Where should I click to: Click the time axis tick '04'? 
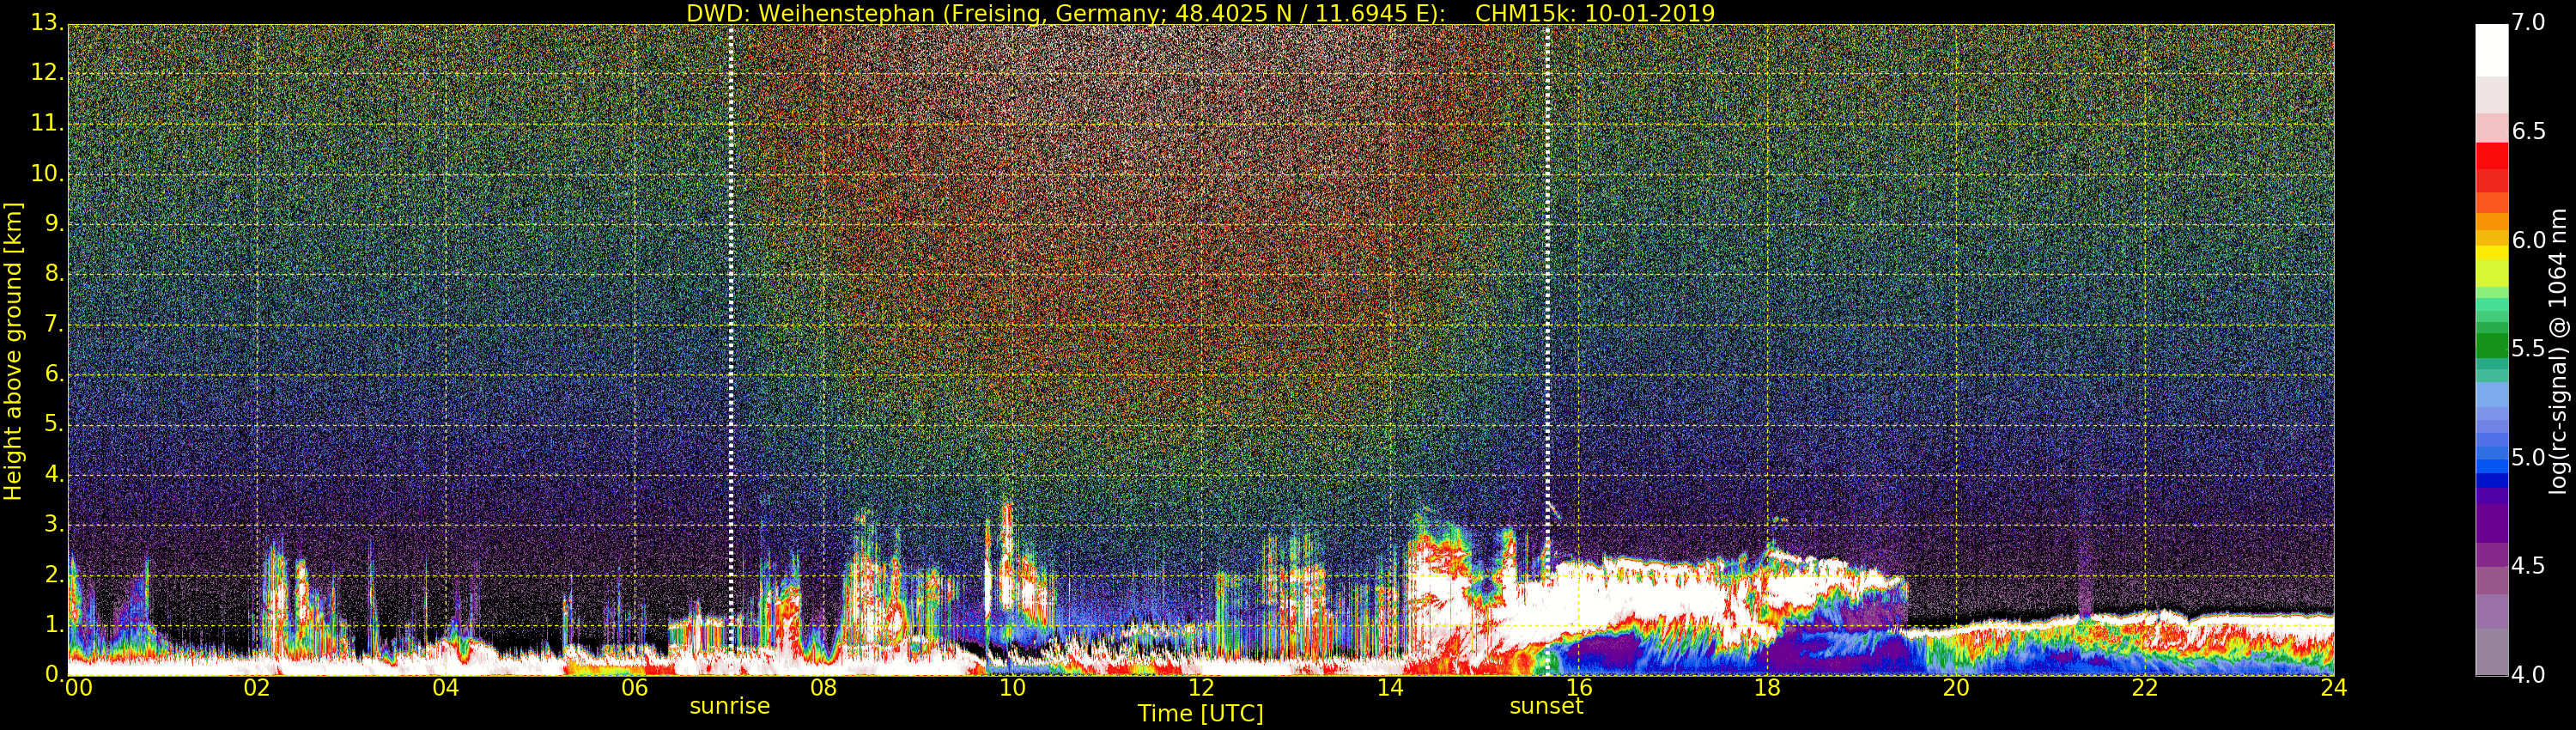pyautogui.click(x=446, y=687)
